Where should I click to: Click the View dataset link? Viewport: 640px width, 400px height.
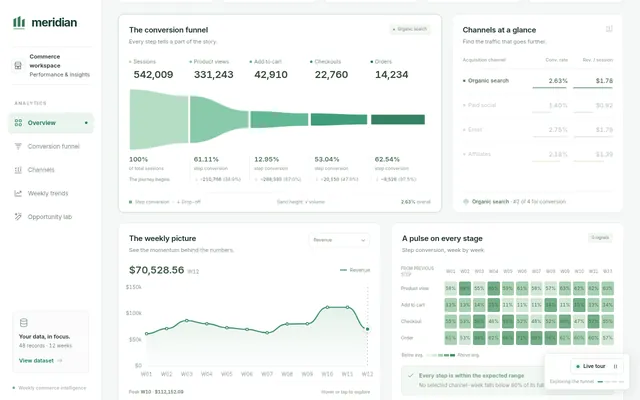(40, 360)
